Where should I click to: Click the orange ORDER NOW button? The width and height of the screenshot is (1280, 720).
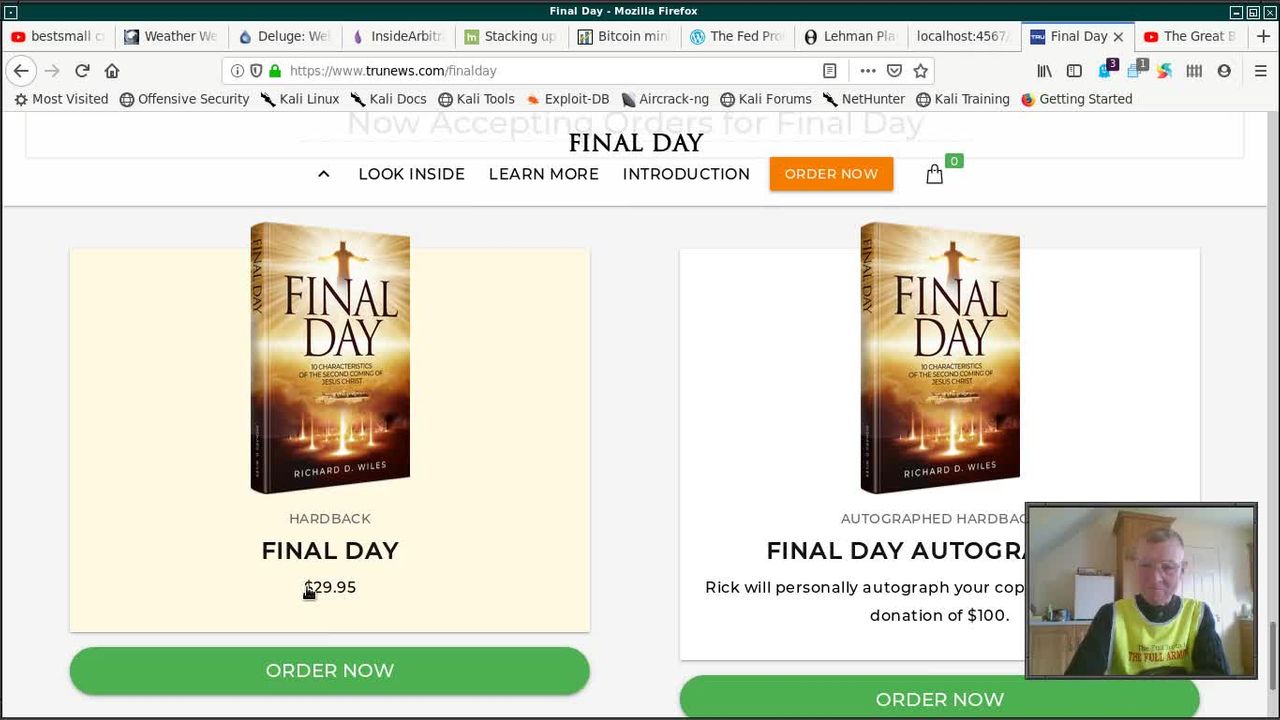830,174
